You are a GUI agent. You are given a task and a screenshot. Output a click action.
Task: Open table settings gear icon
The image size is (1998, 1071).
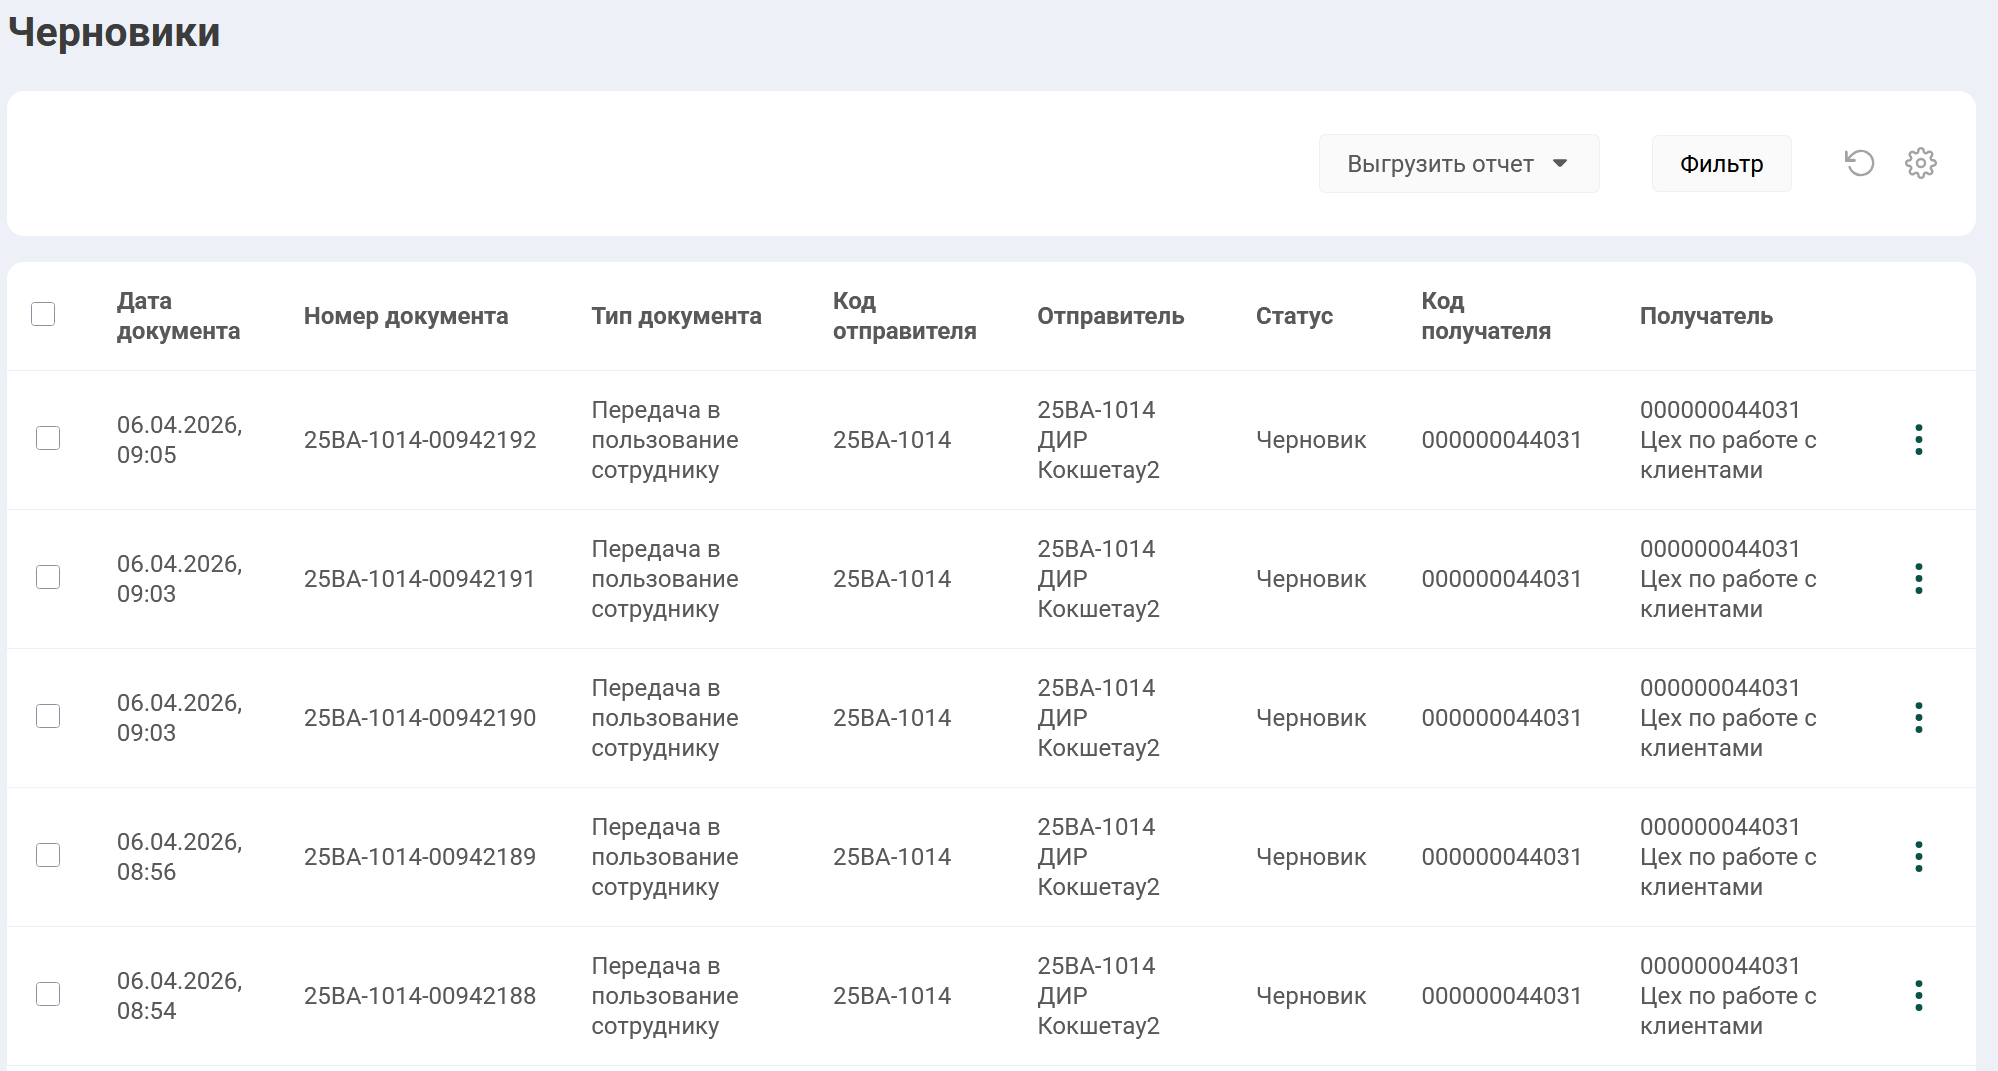tap(1920, 163)
